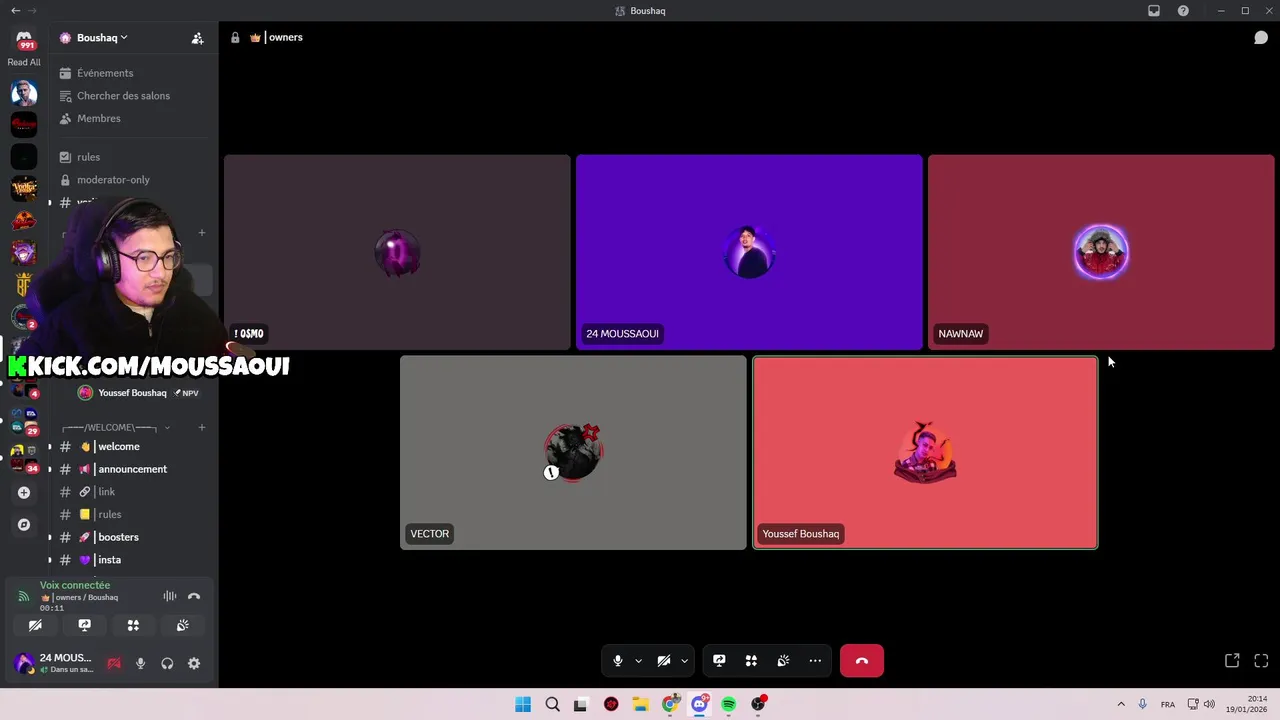The height and width of the screenshot is (720, 1280).
Task: Share screen from the voice panel
Action: [x=84, y=625]
